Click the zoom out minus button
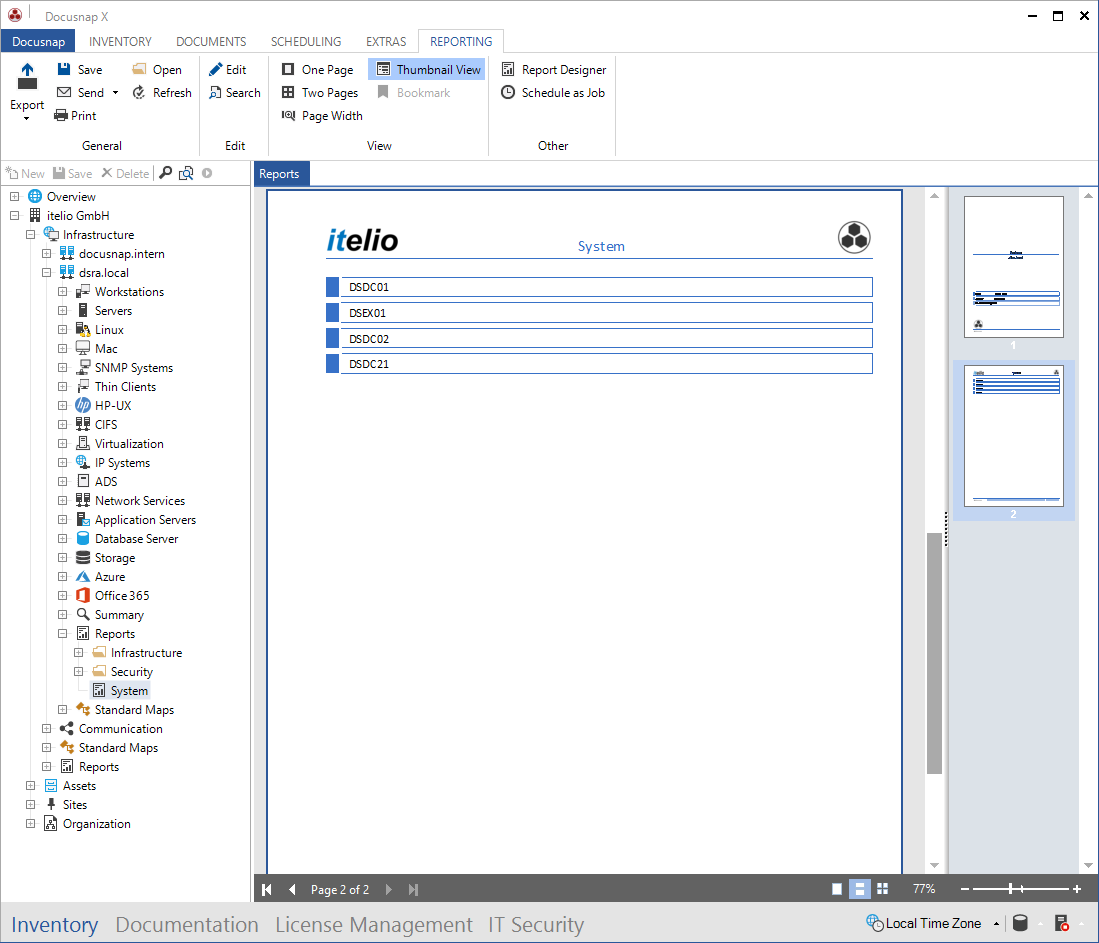The image size is (1099, 943). pyautogui.click(x=964, y=889)
